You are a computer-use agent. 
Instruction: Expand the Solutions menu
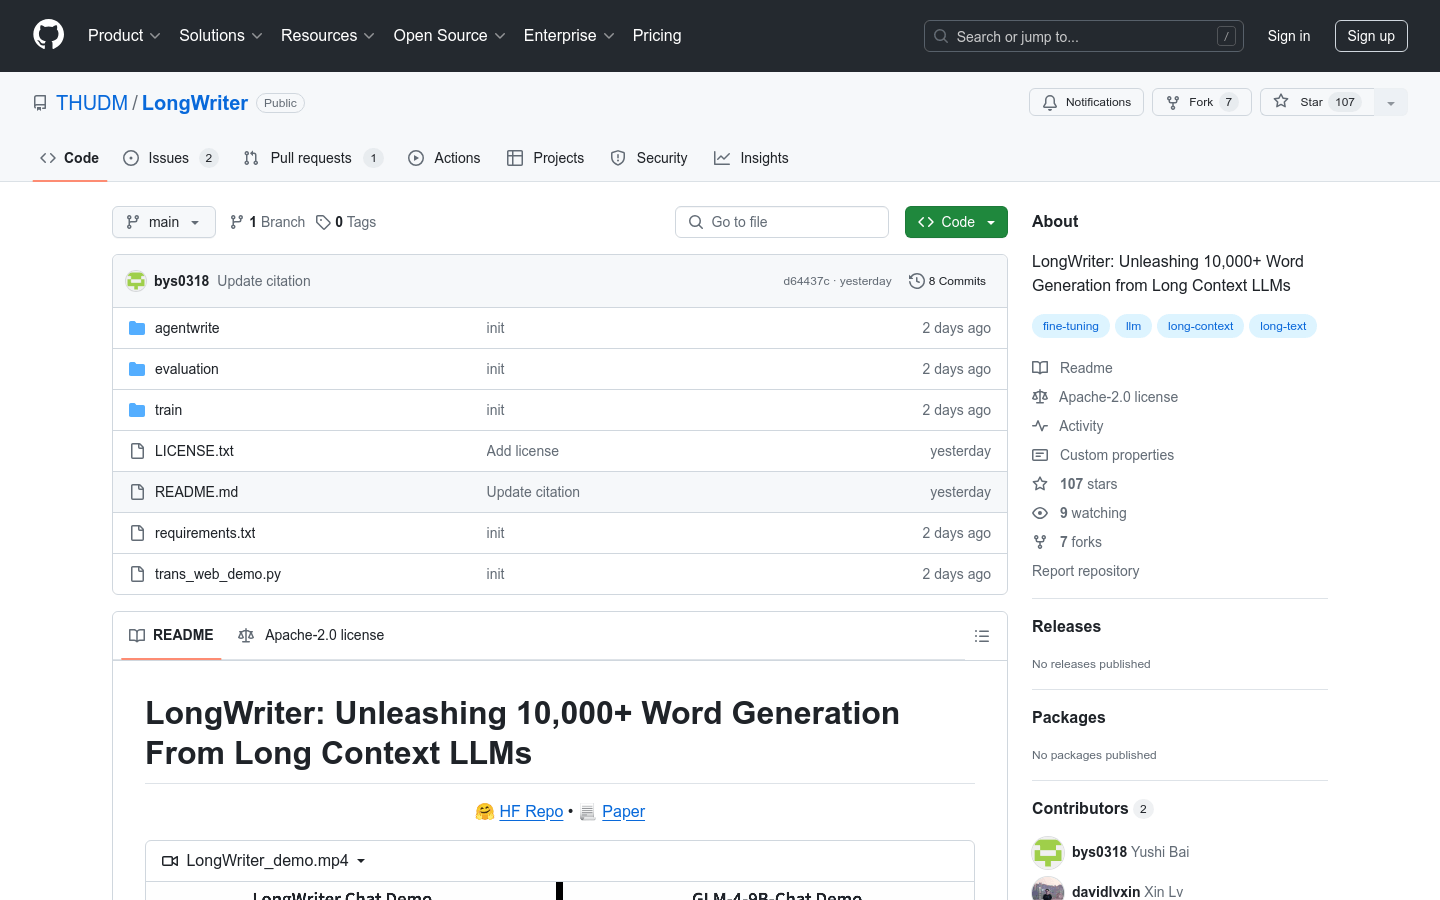coord(221,35)
